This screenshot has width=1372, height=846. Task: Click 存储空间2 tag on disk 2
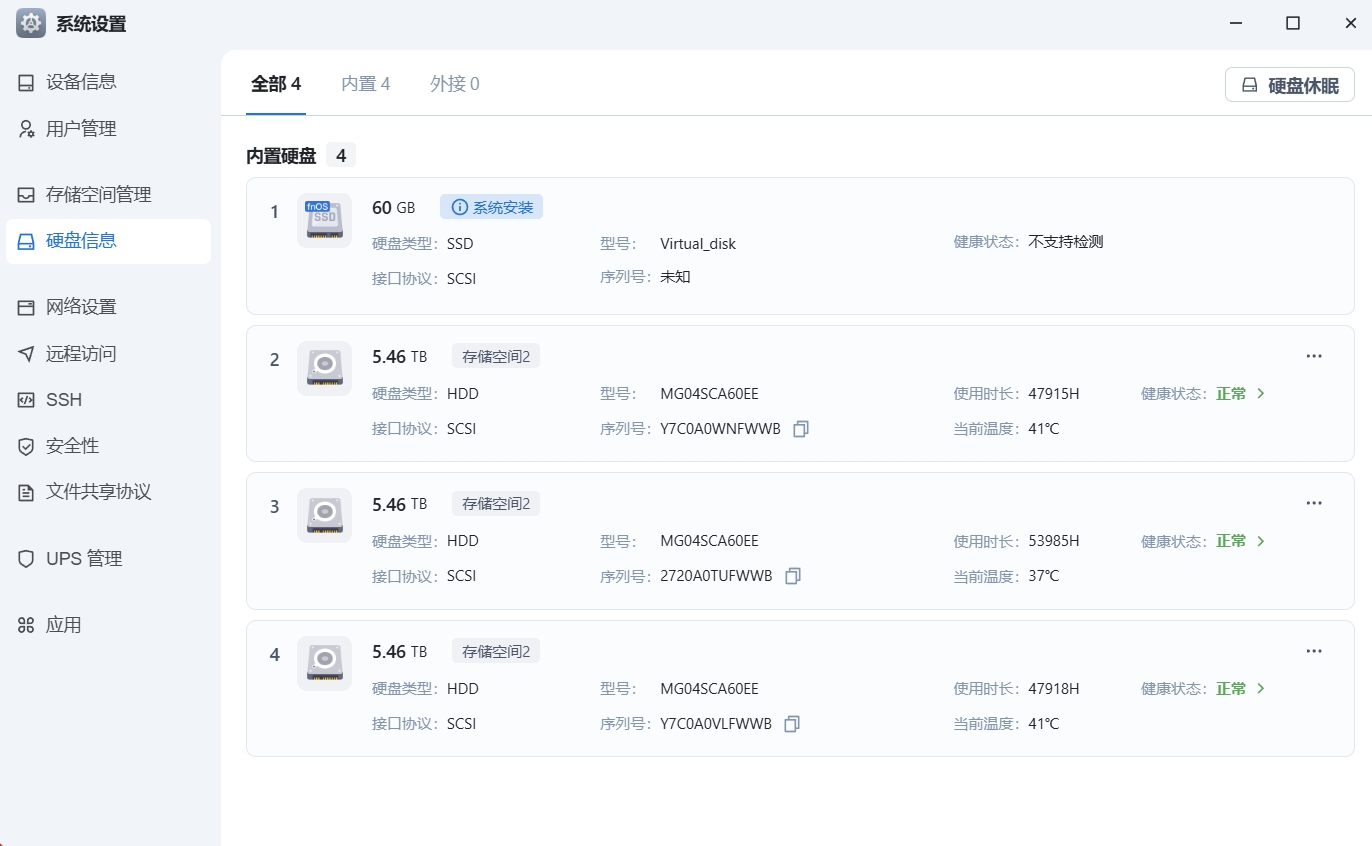point(496,356)
